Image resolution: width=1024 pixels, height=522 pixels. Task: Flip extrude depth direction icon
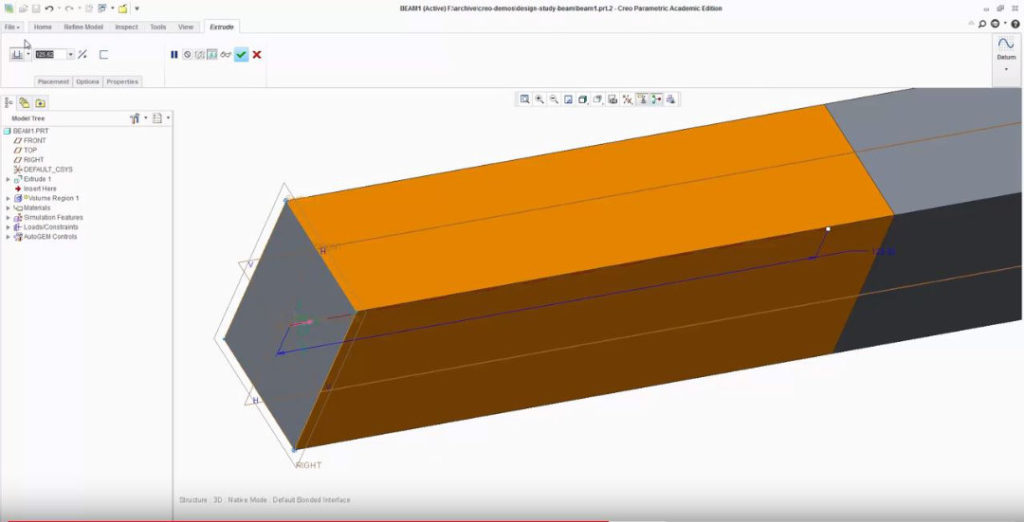pyautogui.click(x=82, y=54)
